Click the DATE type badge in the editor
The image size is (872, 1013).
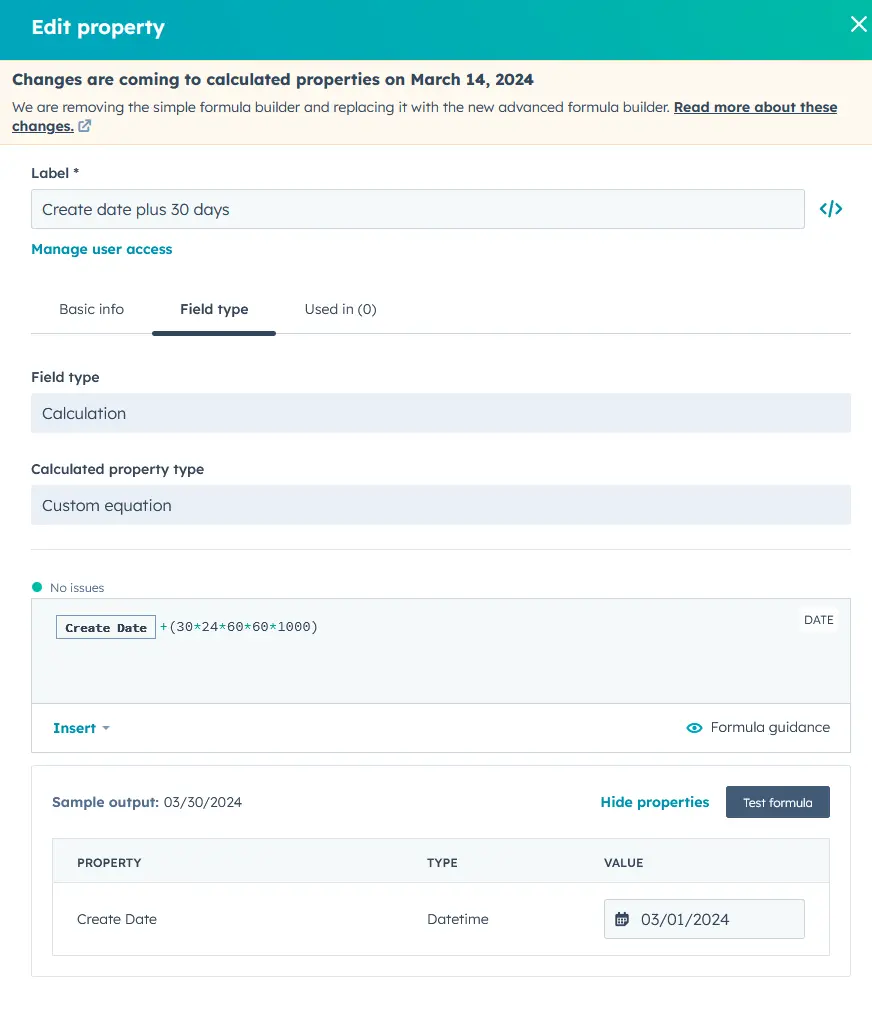tap(818, 620)
